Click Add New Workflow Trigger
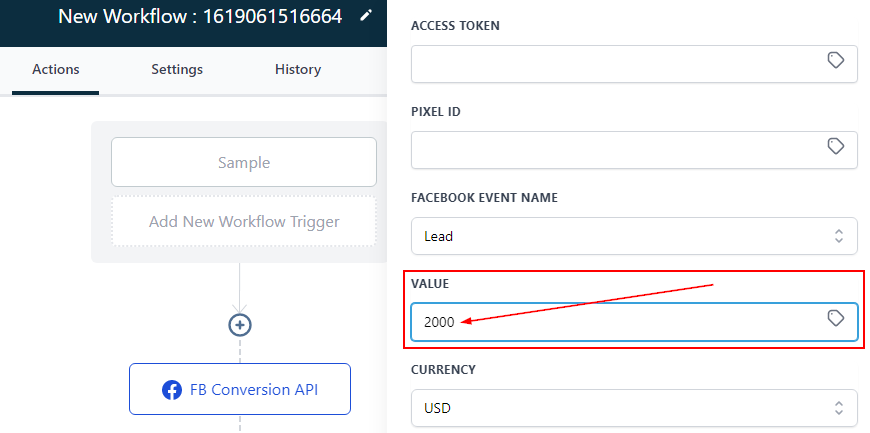 click(244, 221)
